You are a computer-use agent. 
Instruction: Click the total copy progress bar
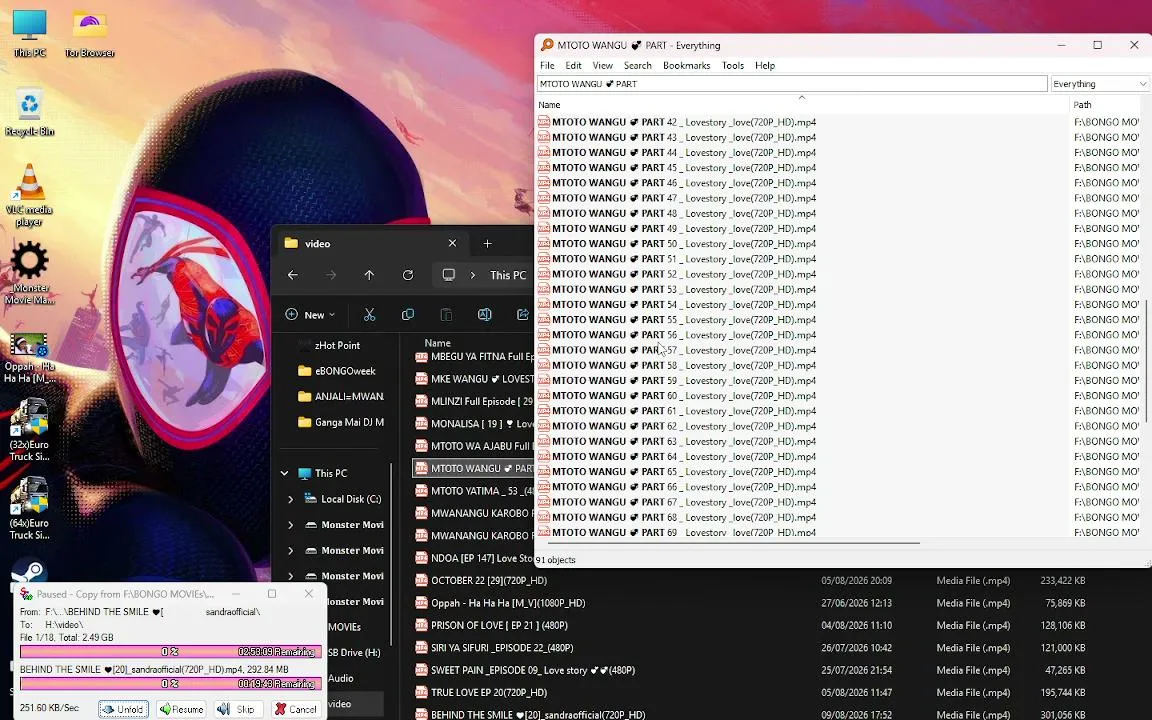click(x=170, y=652)
